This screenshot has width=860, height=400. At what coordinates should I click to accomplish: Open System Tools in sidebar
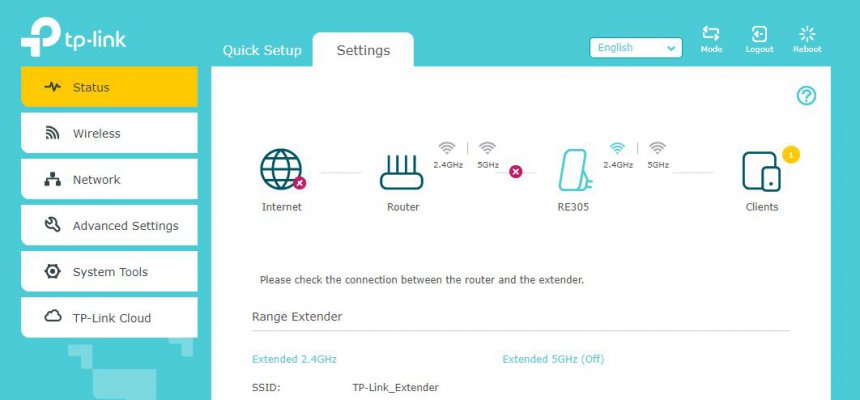109,272
